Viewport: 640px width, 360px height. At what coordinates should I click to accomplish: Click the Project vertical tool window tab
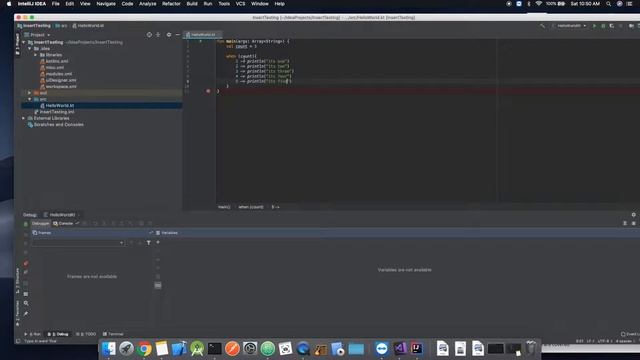click(17, 44)
